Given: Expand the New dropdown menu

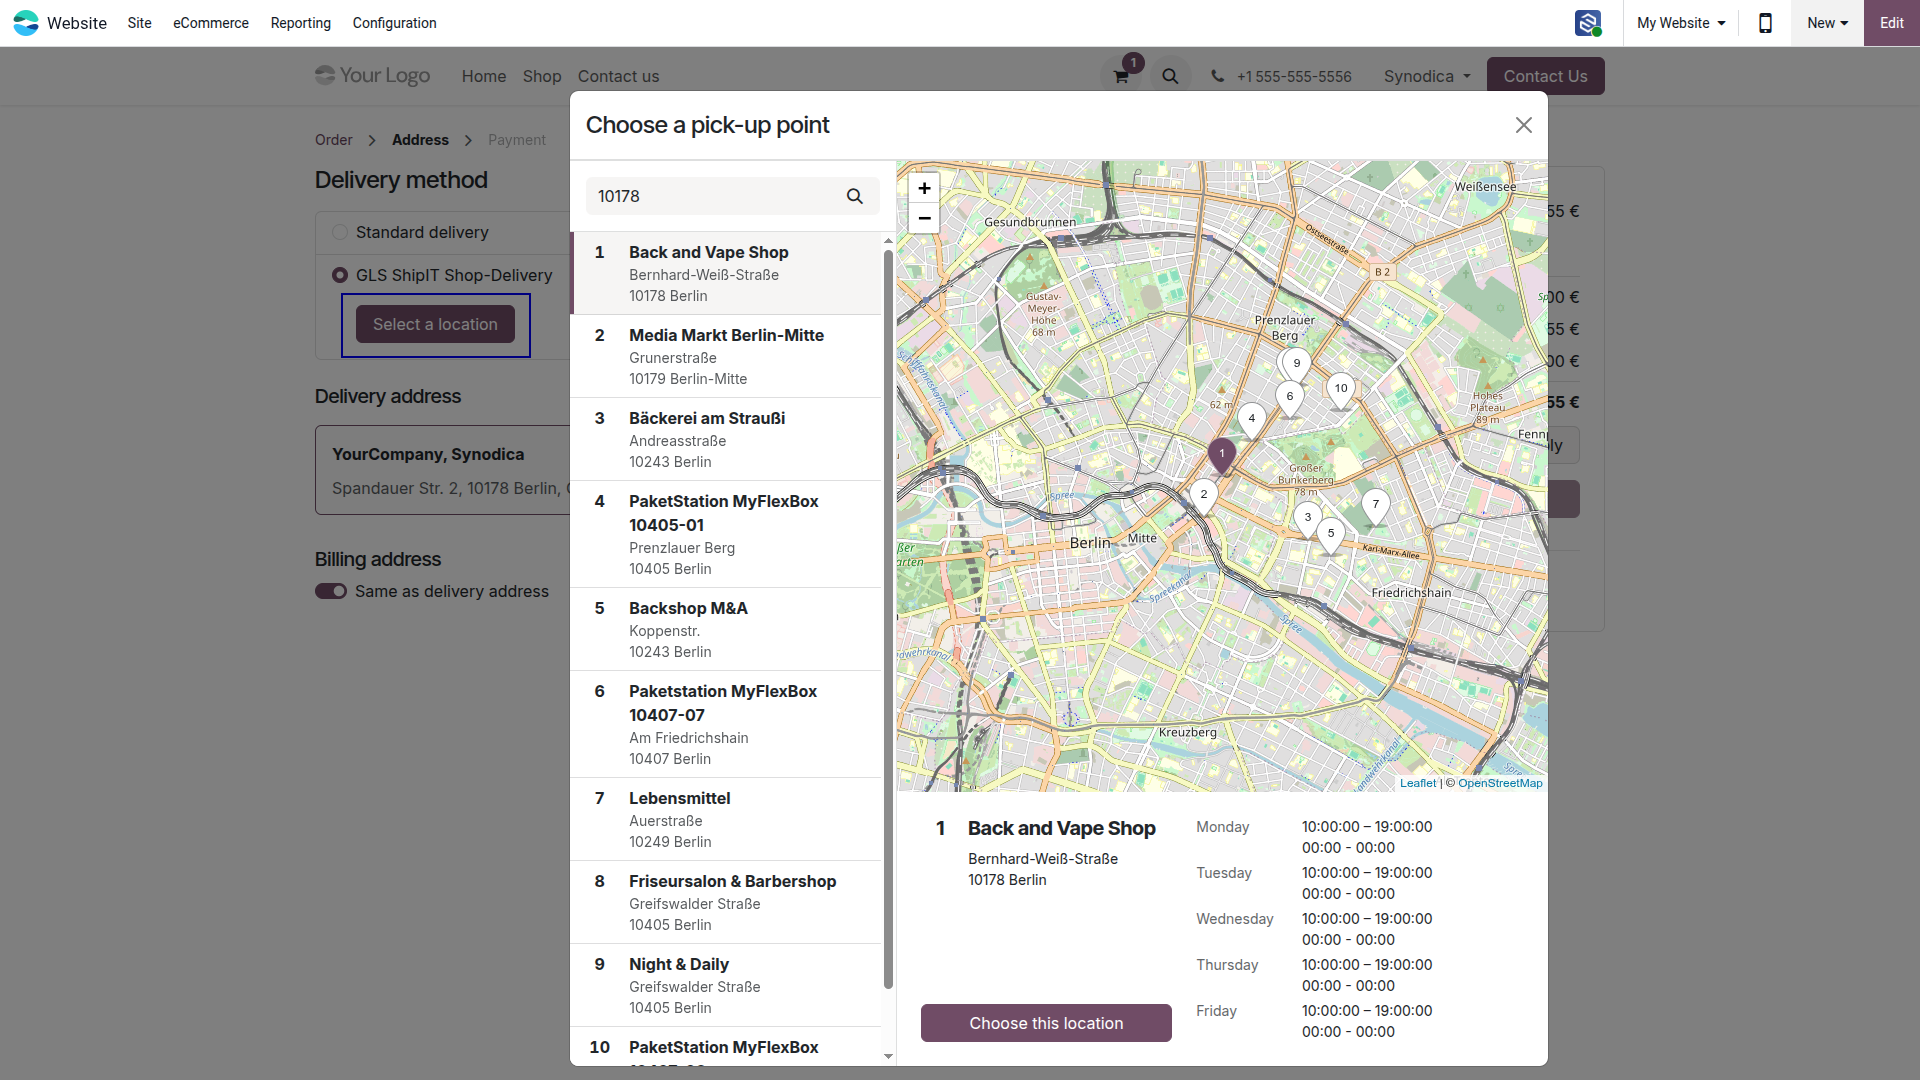Looking at the screenshot, I should [x=1827, y=23].
